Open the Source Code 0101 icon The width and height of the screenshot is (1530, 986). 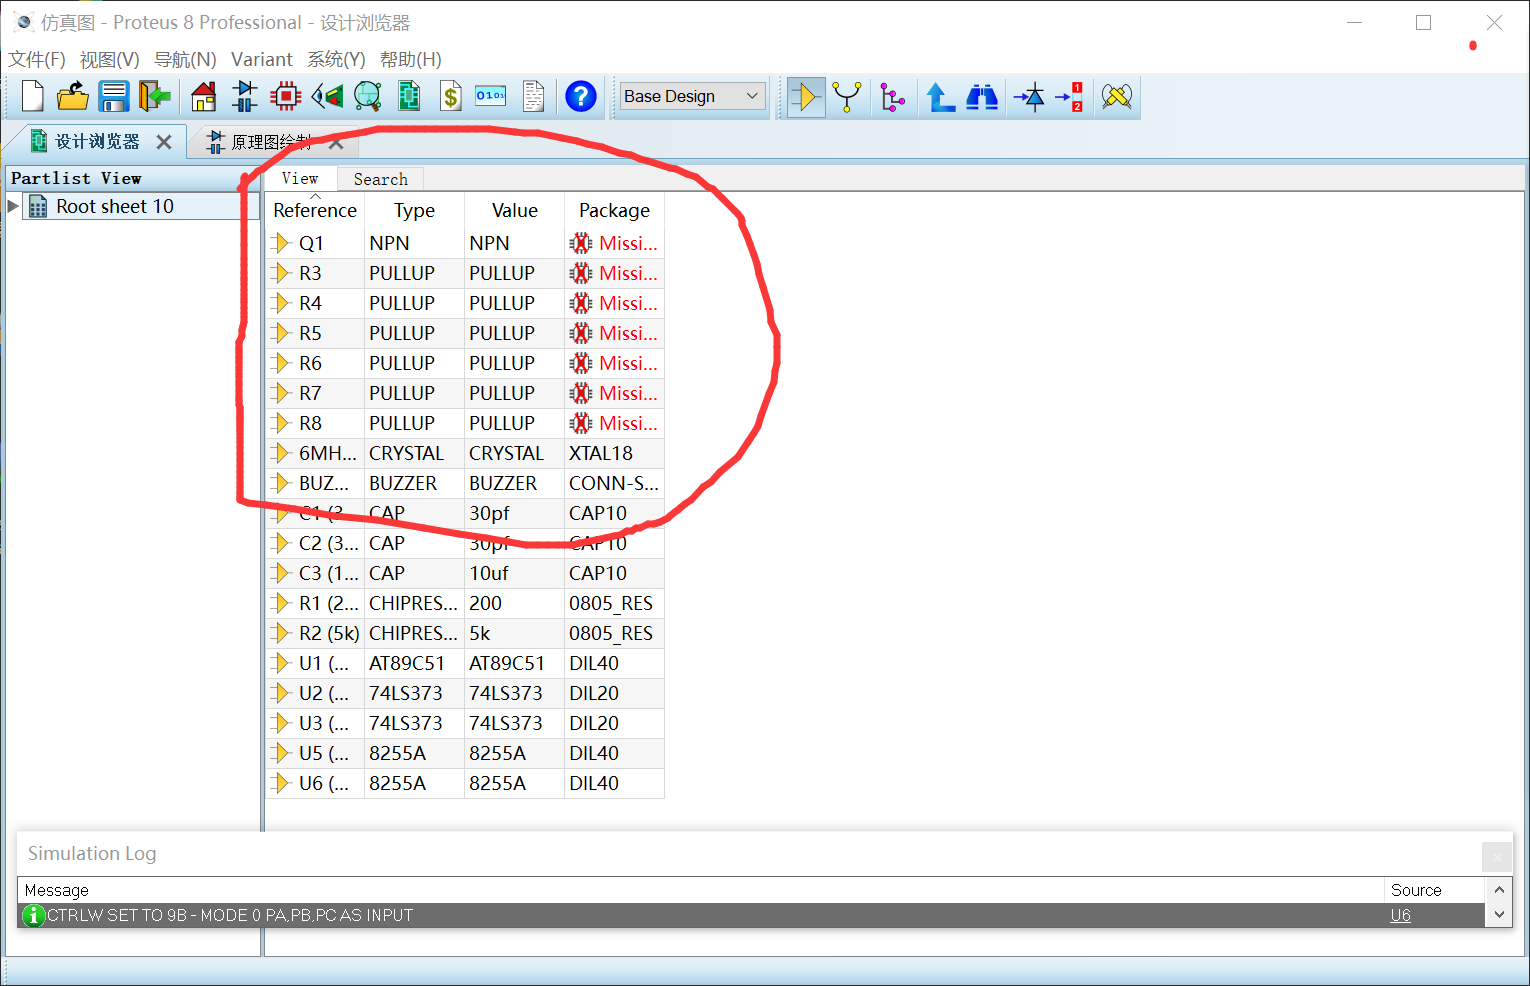491,96
